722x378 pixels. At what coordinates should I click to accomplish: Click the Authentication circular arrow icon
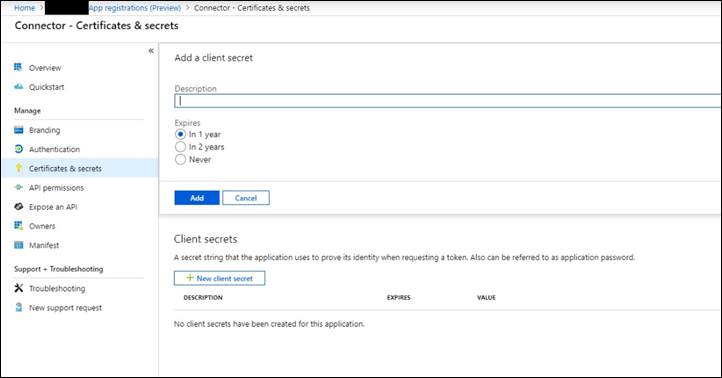coord(18,149)
